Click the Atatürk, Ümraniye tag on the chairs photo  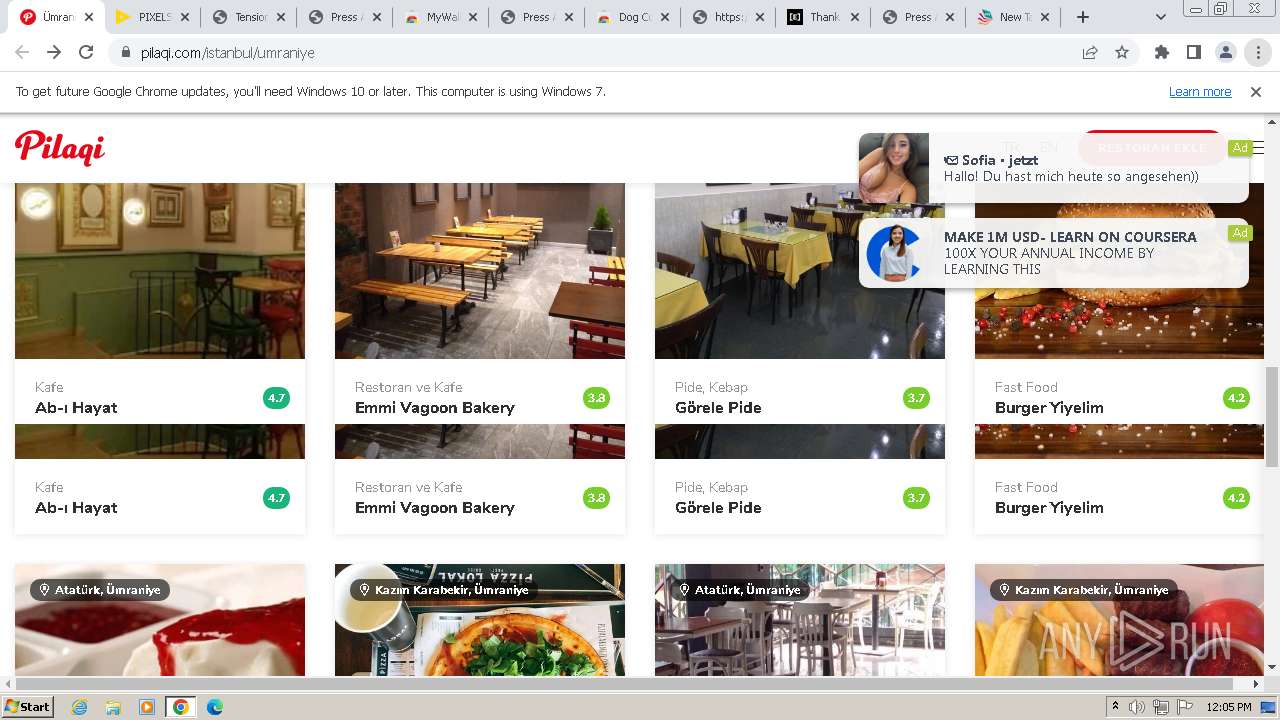pos(740,590)
